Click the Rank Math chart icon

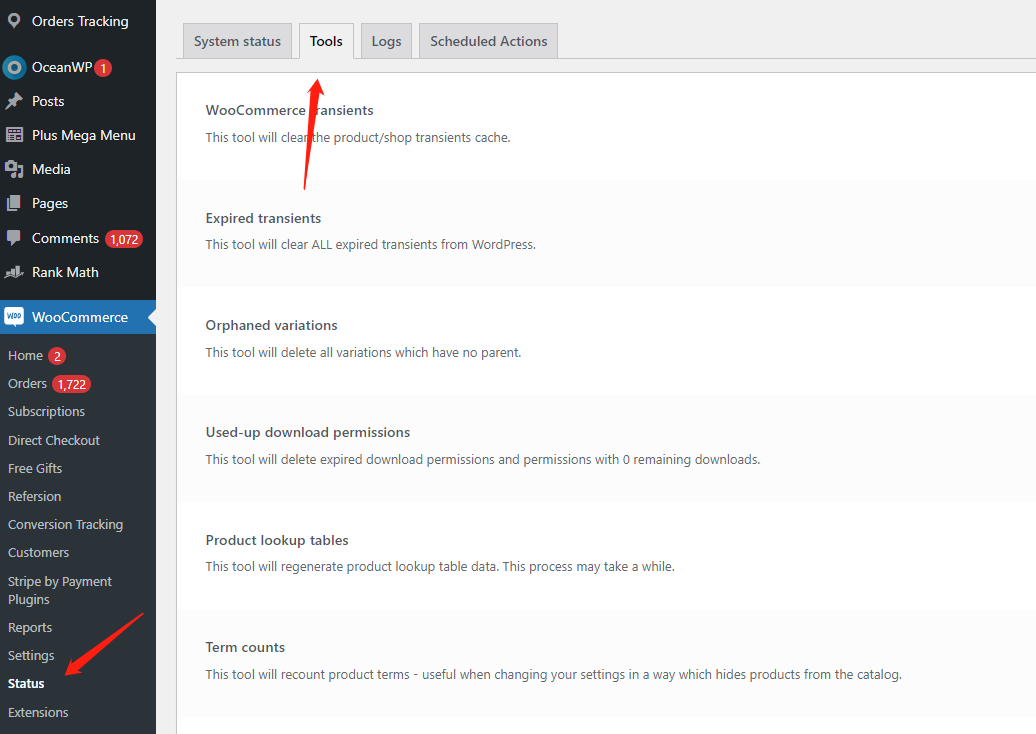point(14,272)
